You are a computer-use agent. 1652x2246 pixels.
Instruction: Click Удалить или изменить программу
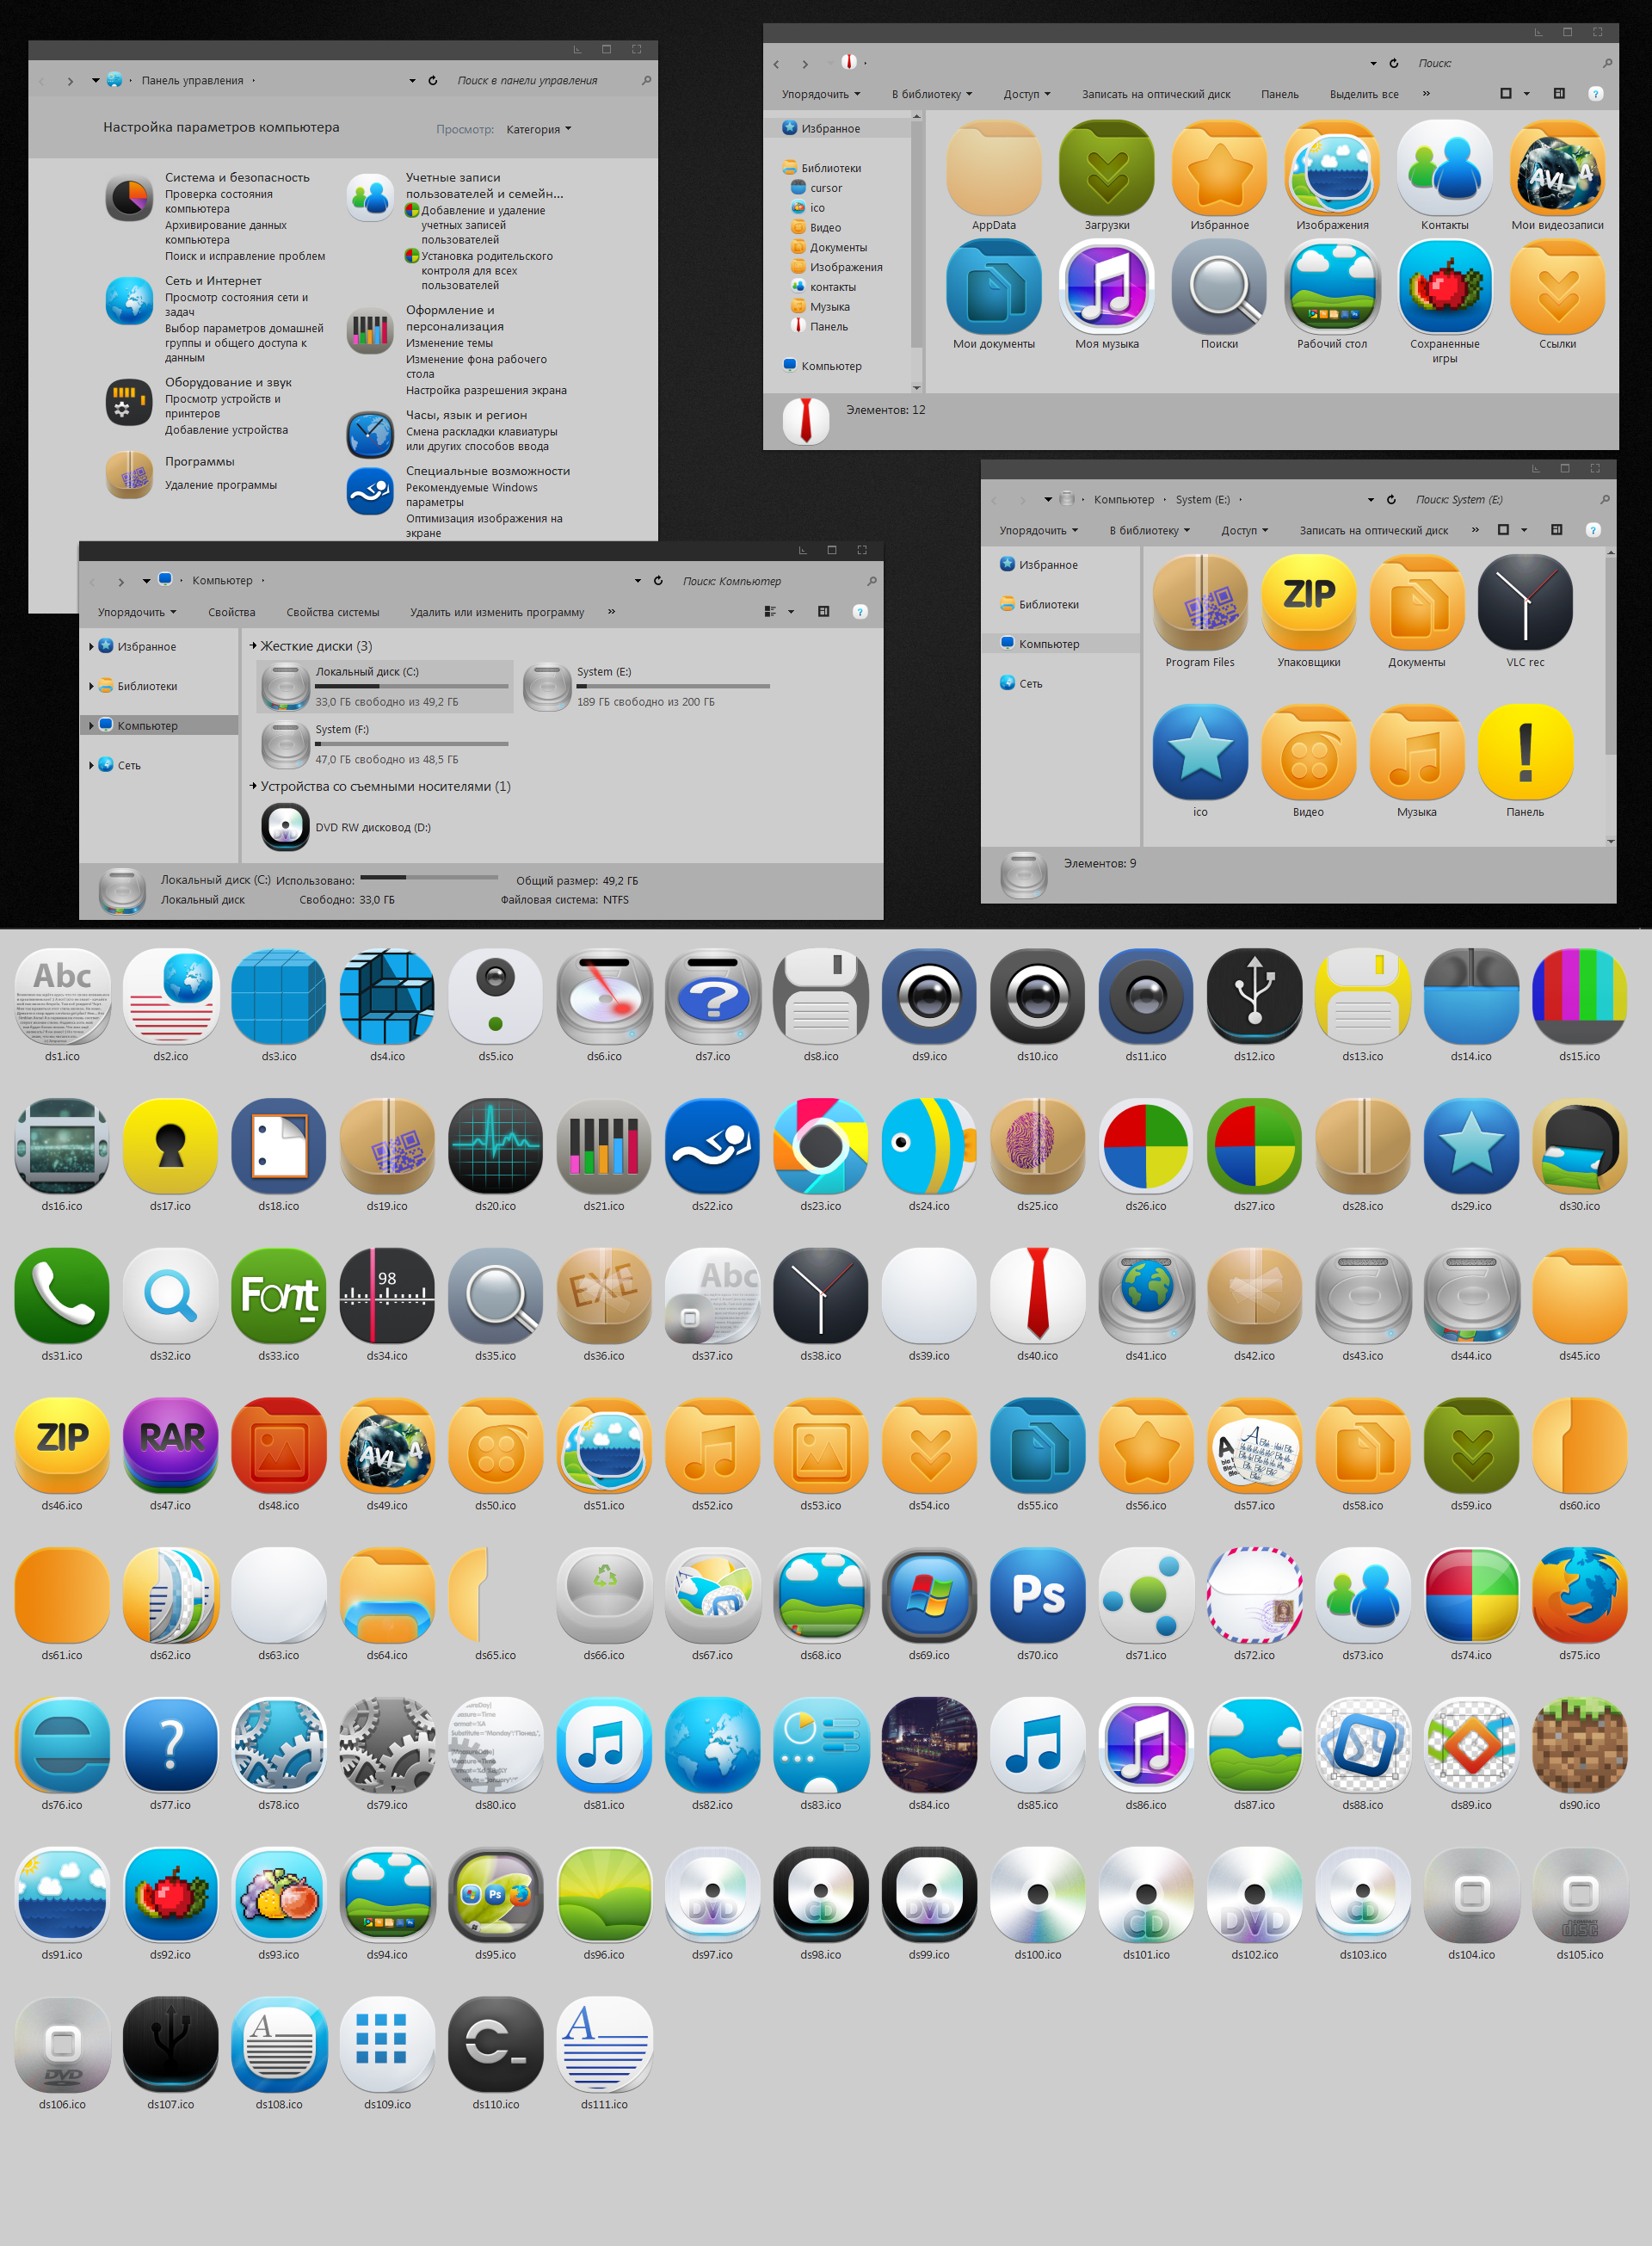pyautogui.click(x=497, y=612)
